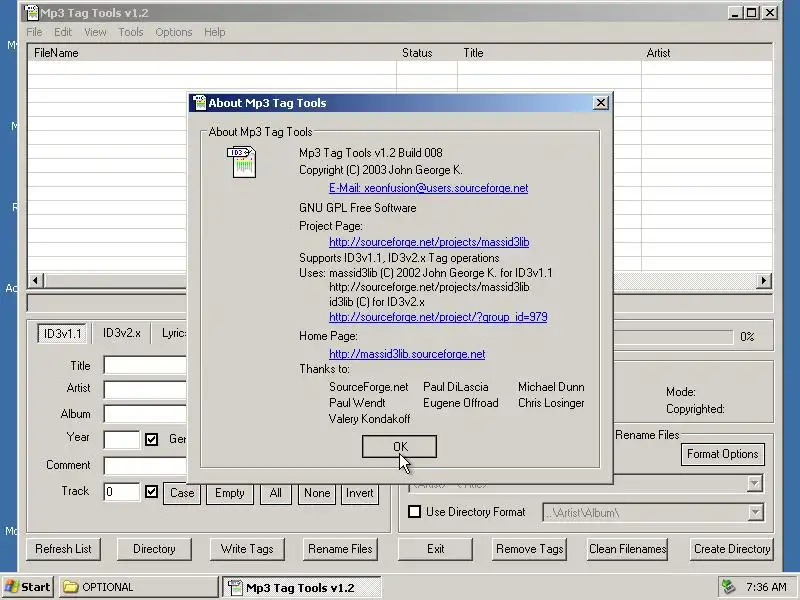Click the Comment input field
800x600 pixels.
[x=145, y=466]
